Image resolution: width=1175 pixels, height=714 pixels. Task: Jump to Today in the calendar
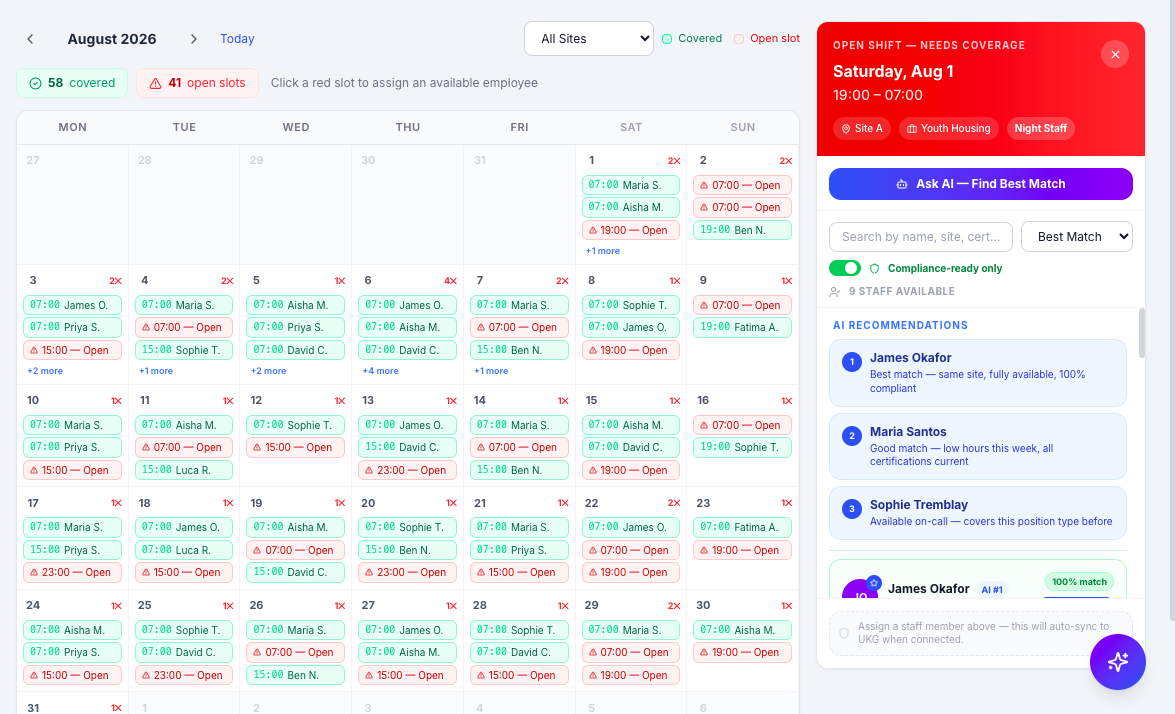click(x=237, y=39)
